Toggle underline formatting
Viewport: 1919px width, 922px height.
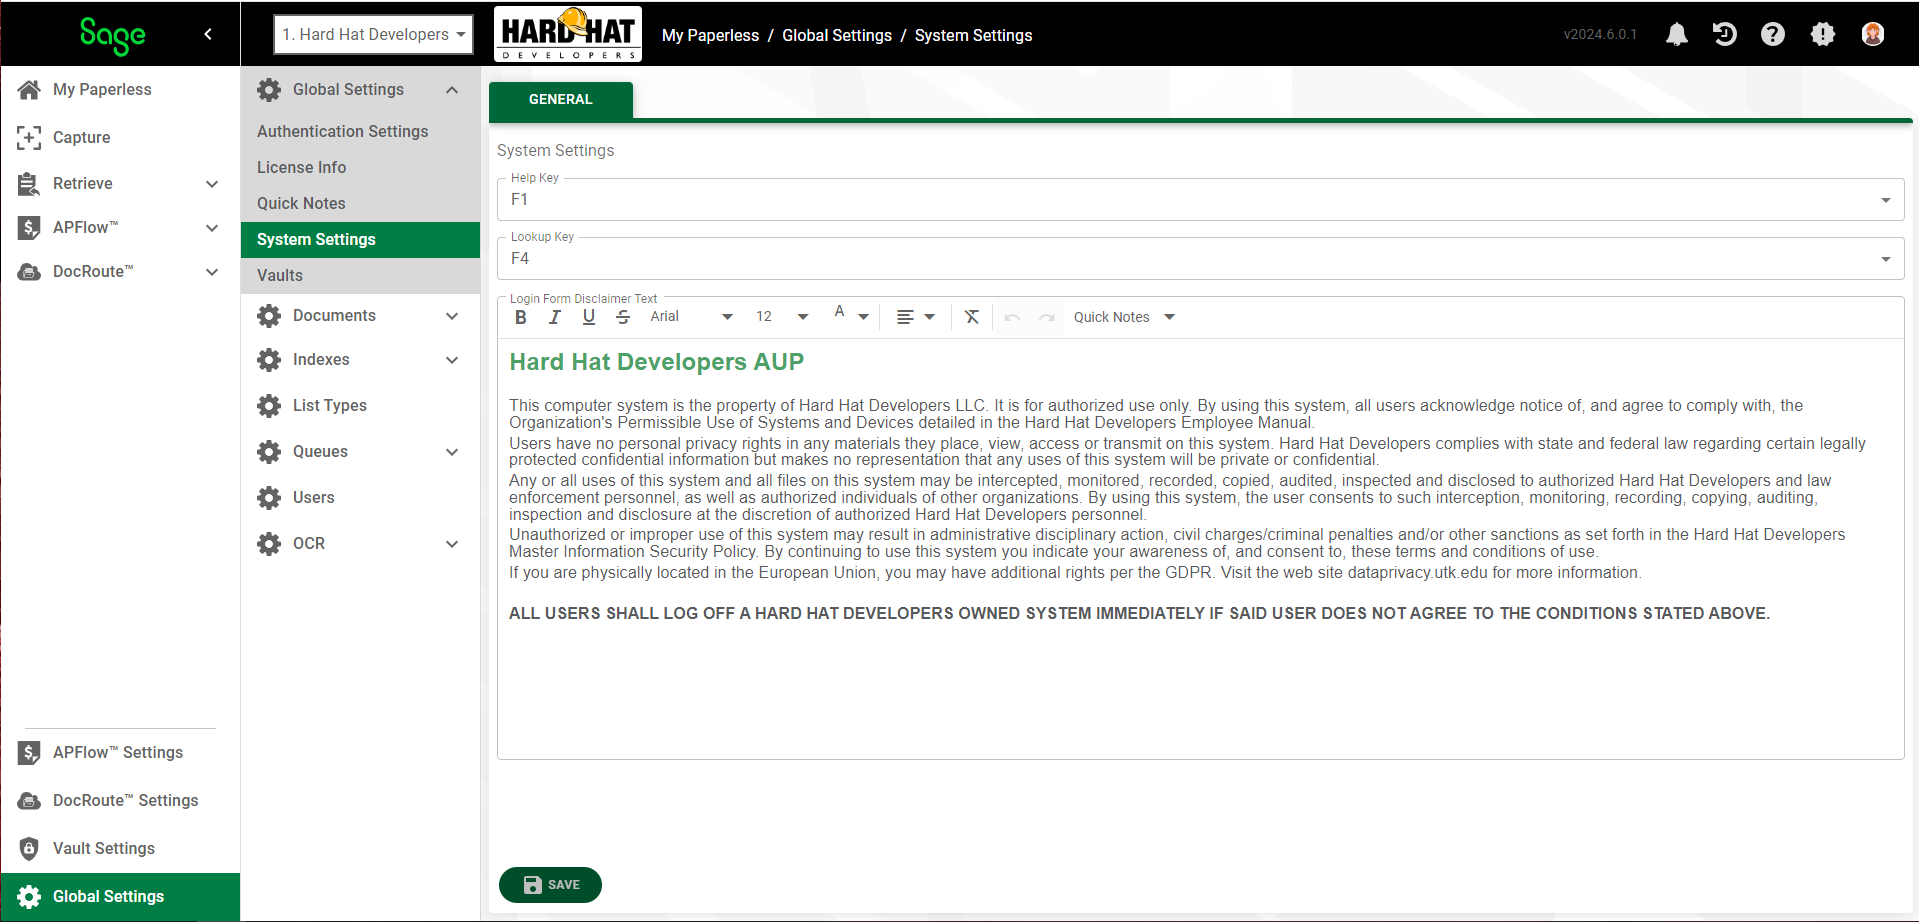589,317
